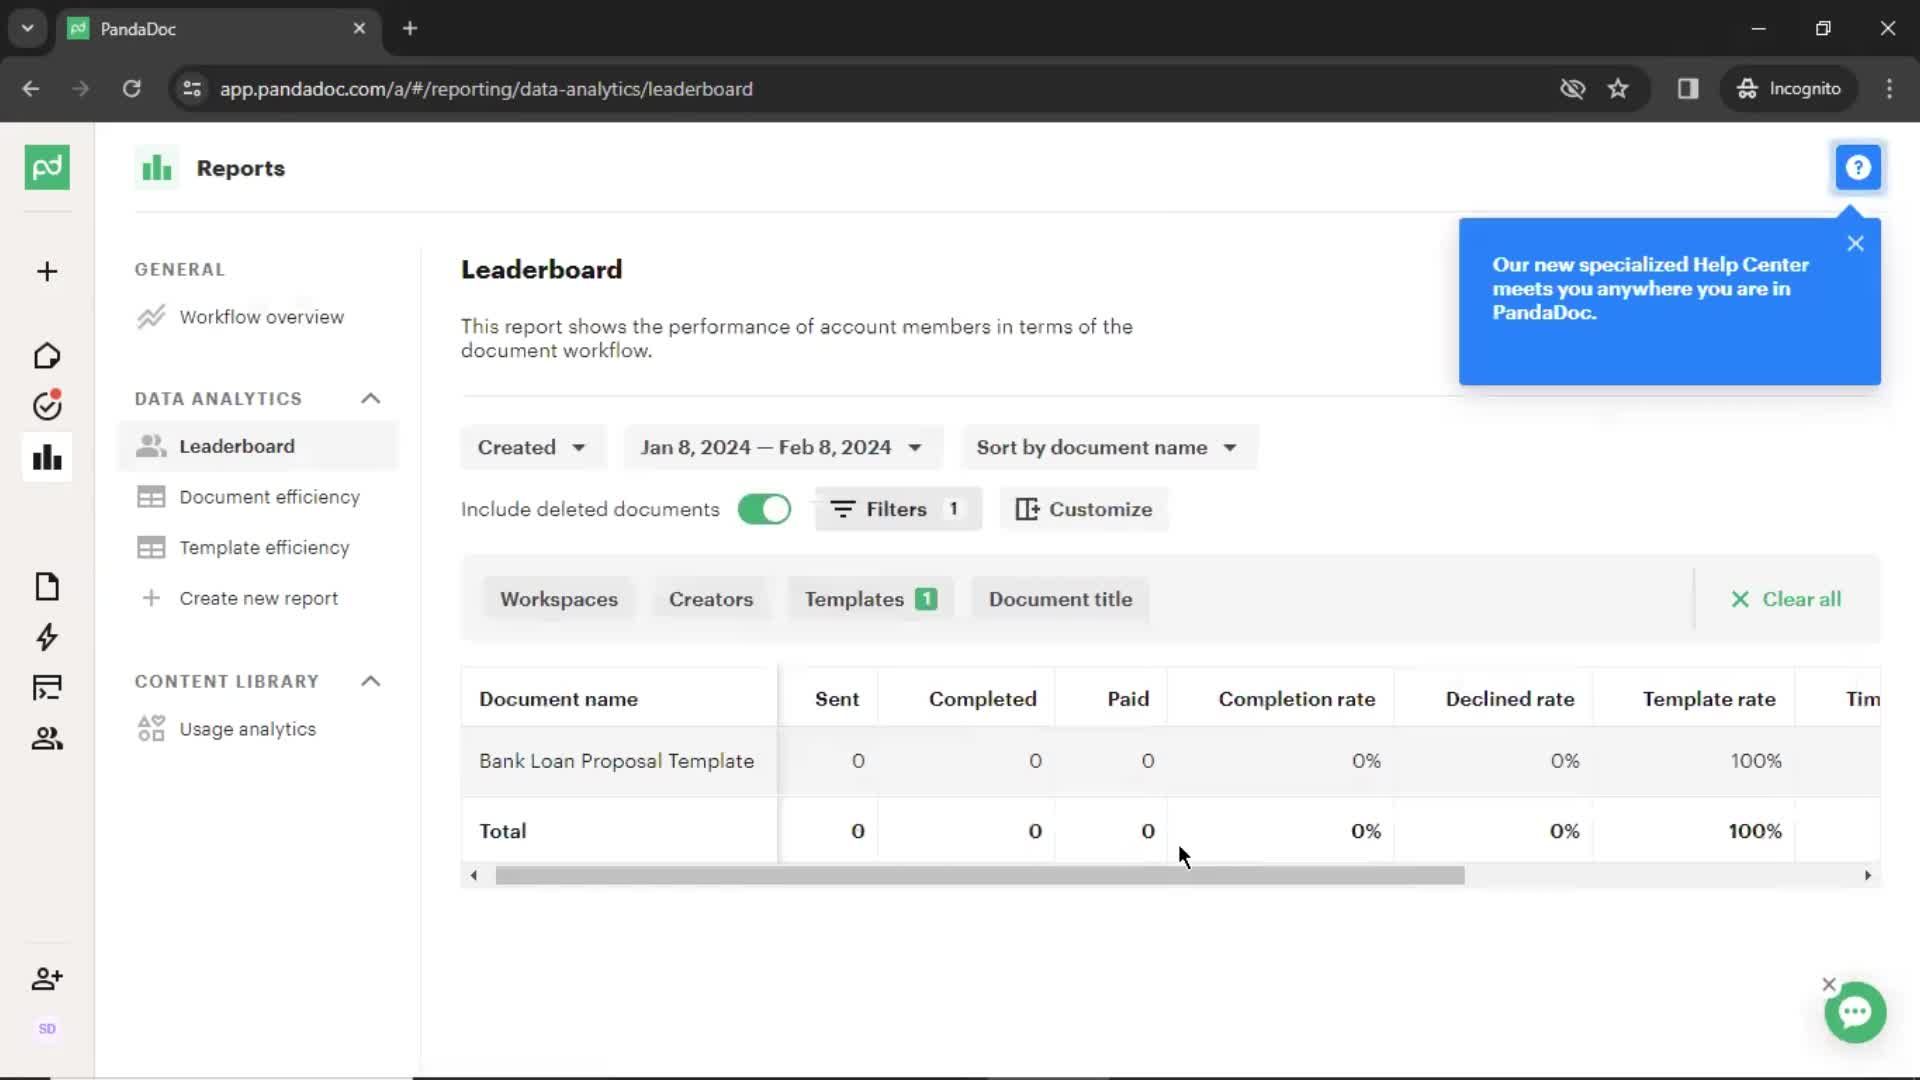The width and height of the screenshot is (1920, 1080).
Task: Select the Documents icon in sidebar
Action: tap(47, 585)
